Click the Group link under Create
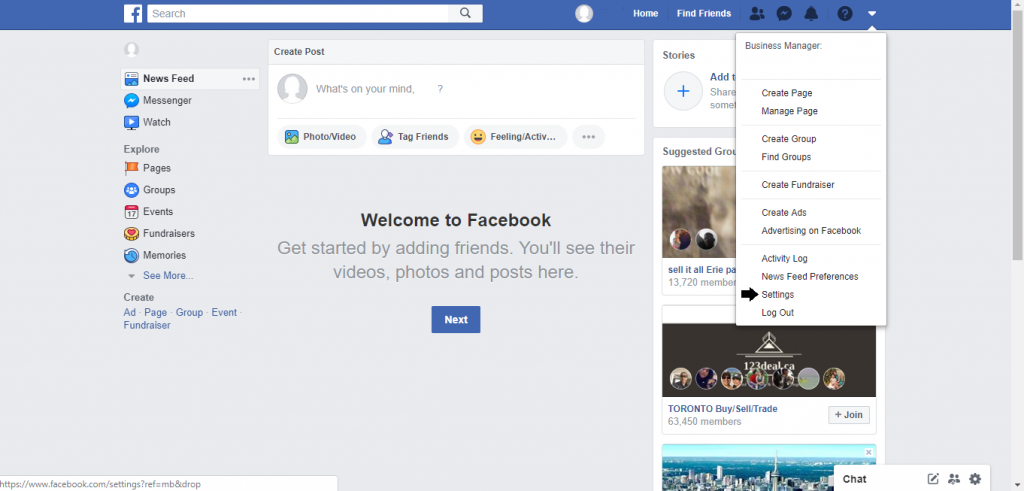This screenshot has height=491, width=1024. click(189, 313)
